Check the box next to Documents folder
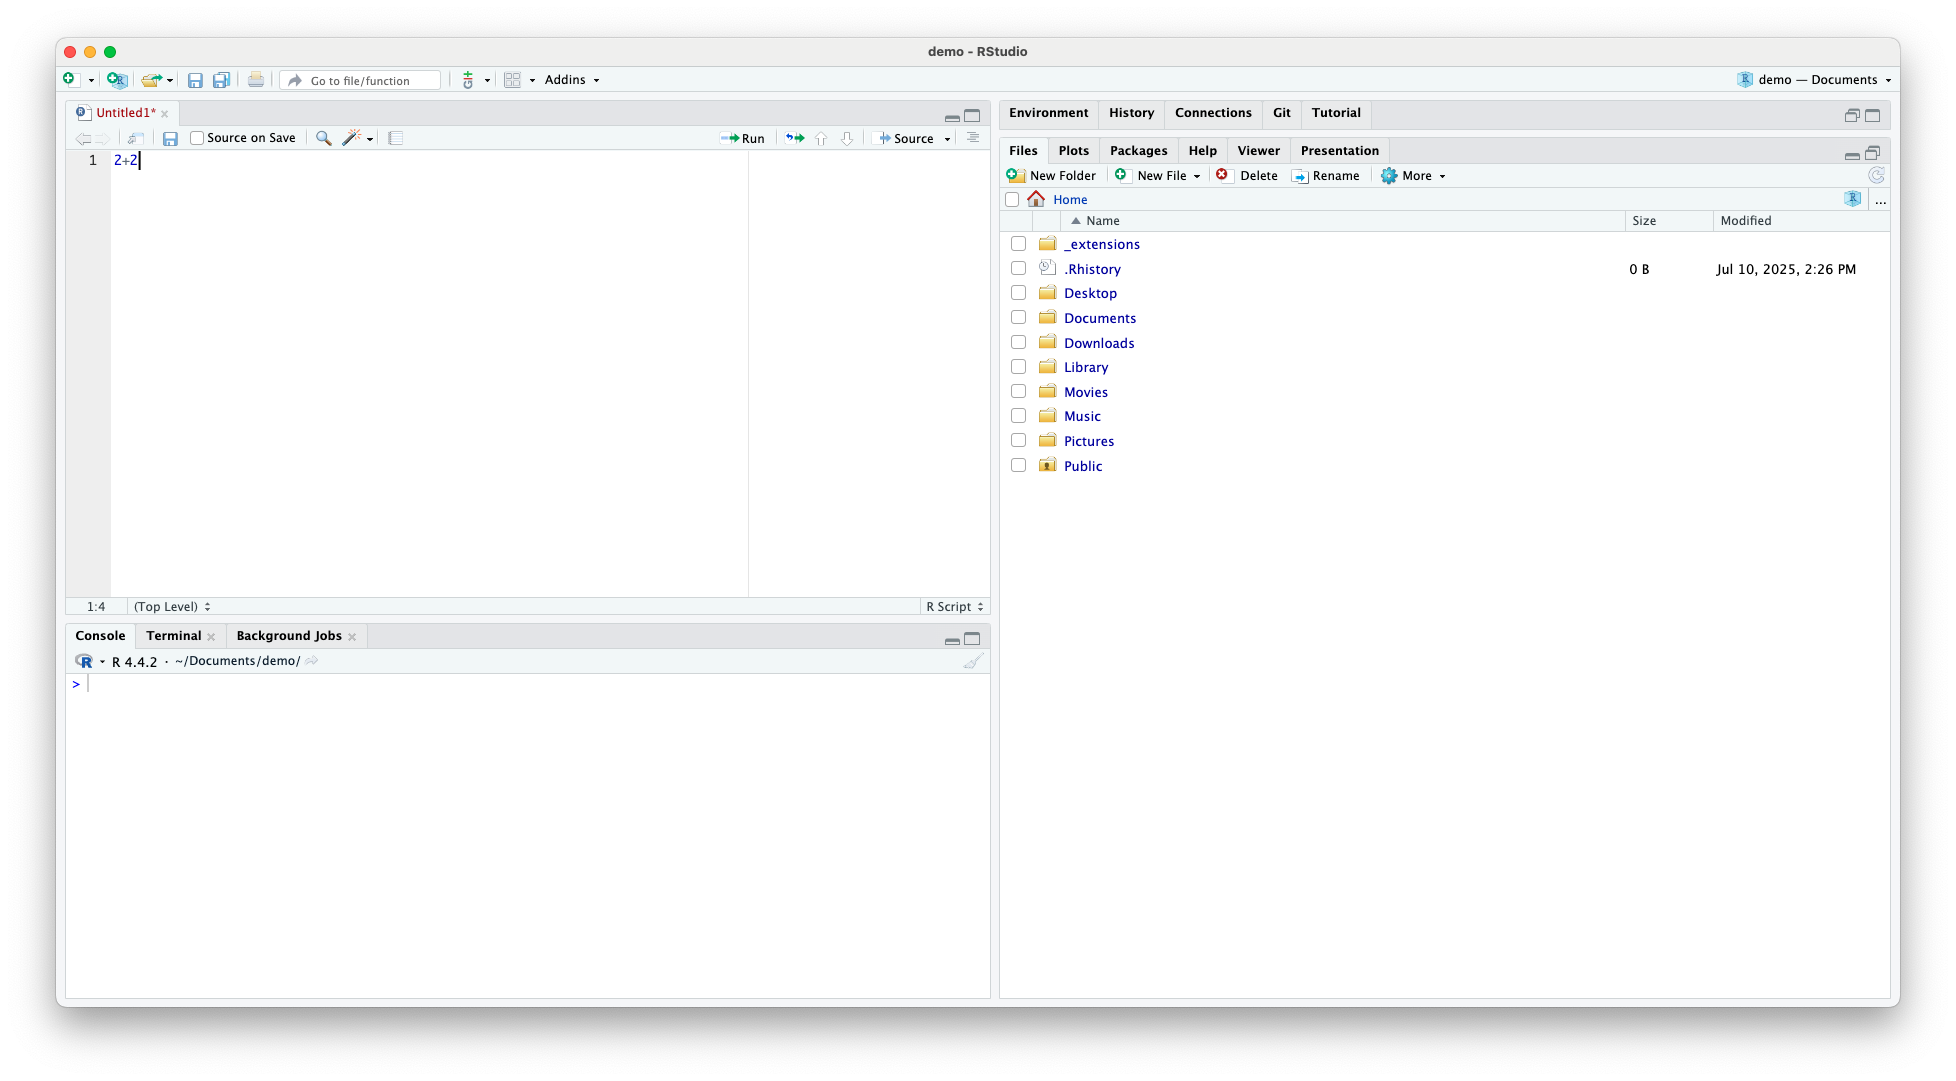Image resolution: width=1956 pixels, height=1081 pixels. coord(1018,318)
